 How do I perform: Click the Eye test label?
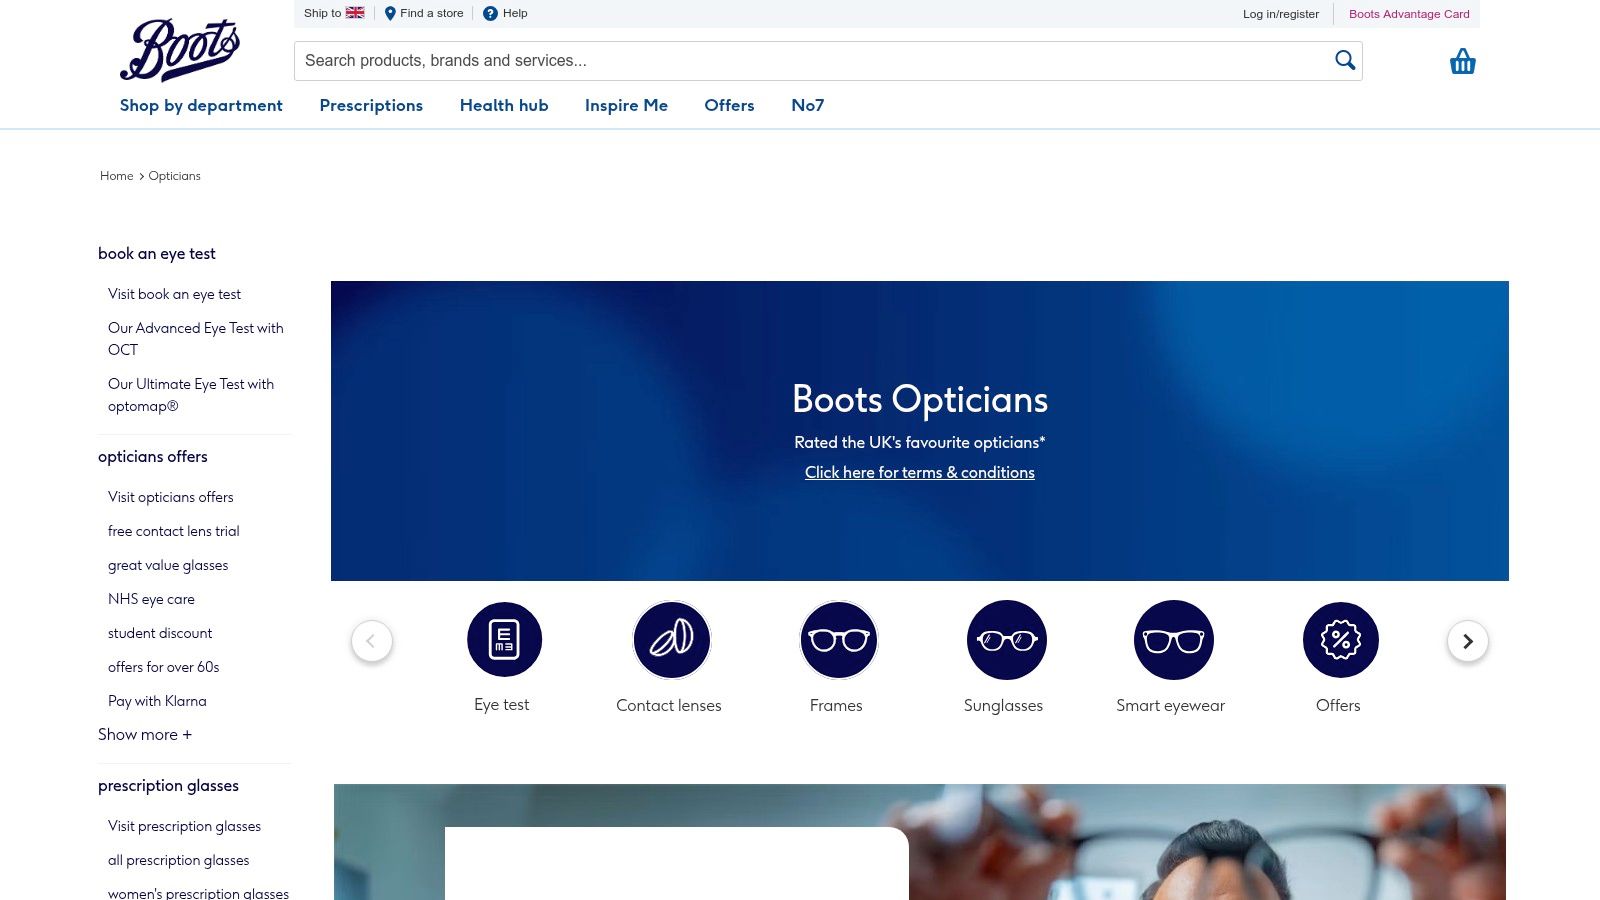pyautogui.click(x=502, y=705)
